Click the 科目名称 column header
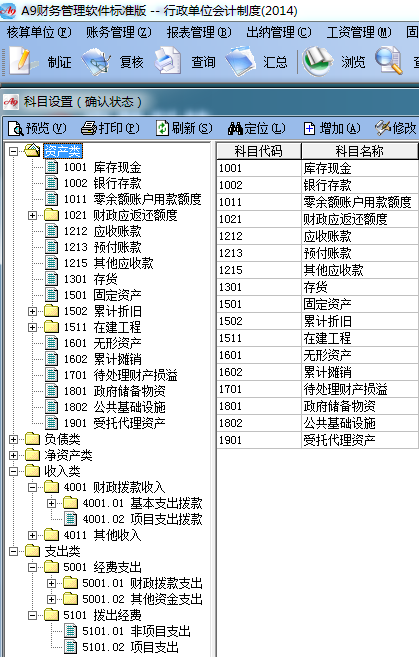 click(360, 151)
